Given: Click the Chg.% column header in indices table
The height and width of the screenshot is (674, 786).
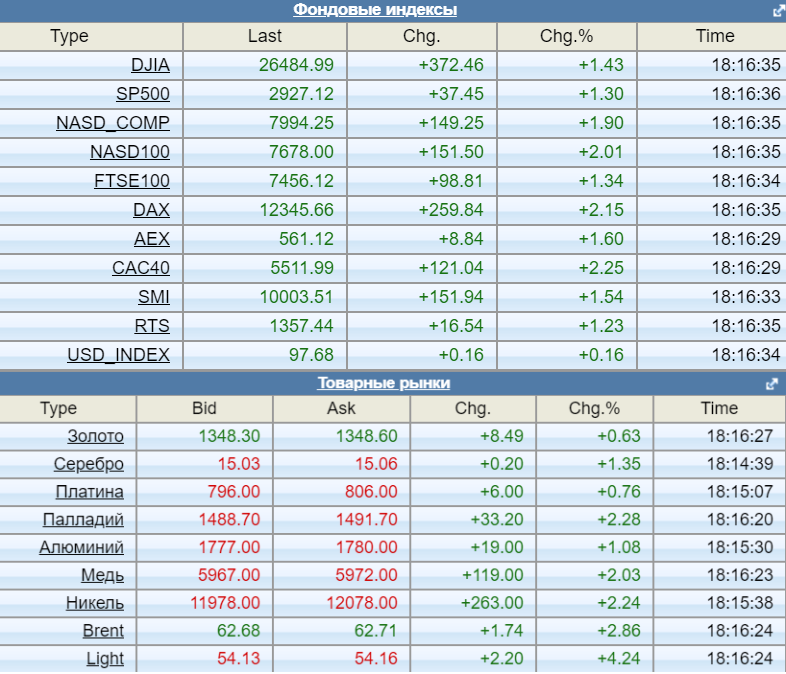Looking at the screenshot, I should pyautogui.click(x=566, y=36).
